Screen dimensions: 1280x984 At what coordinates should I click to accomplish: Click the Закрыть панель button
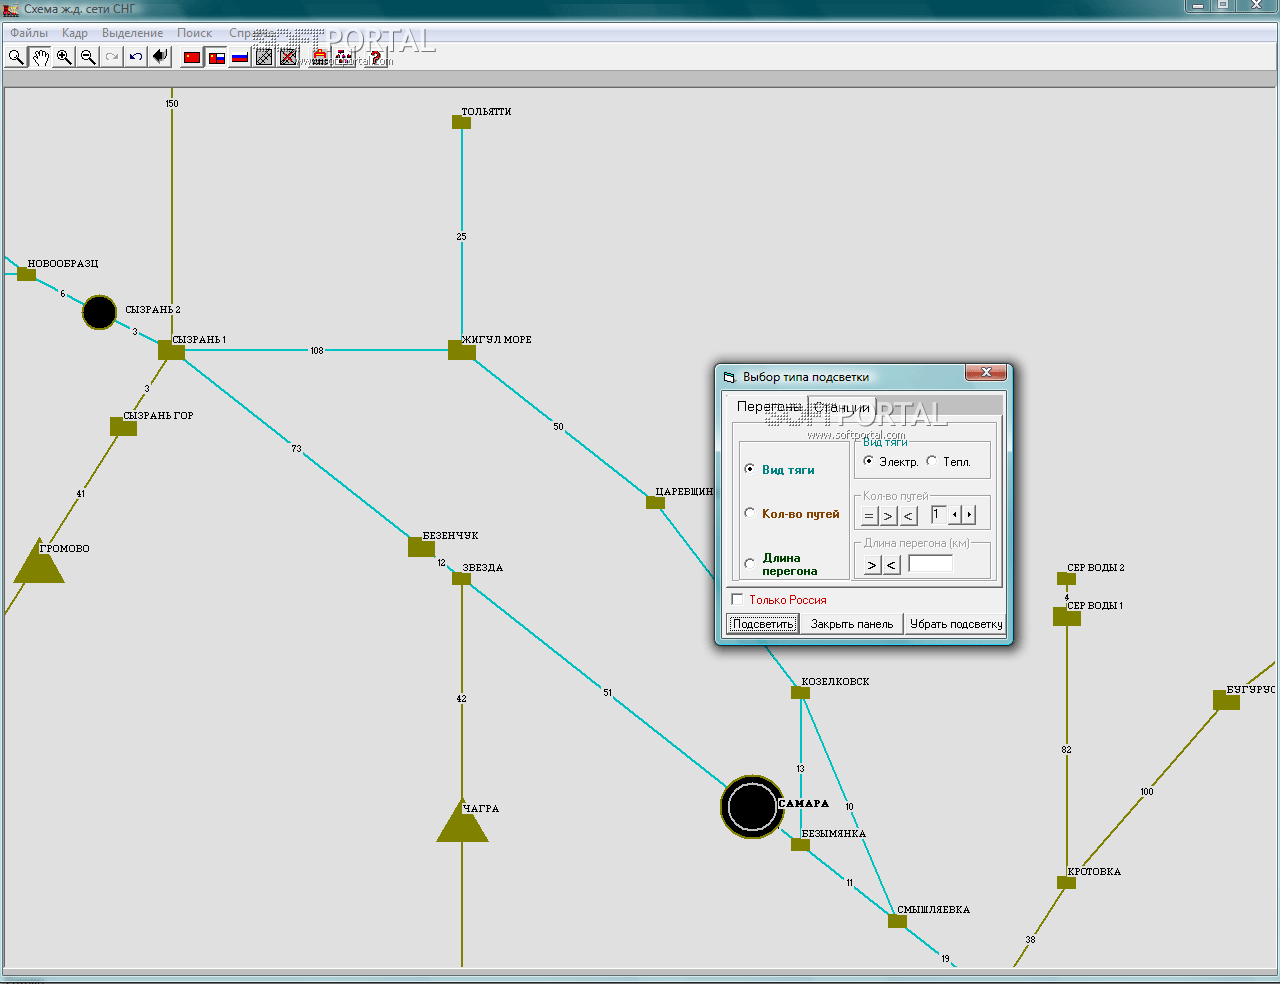(x=852, y=624)
